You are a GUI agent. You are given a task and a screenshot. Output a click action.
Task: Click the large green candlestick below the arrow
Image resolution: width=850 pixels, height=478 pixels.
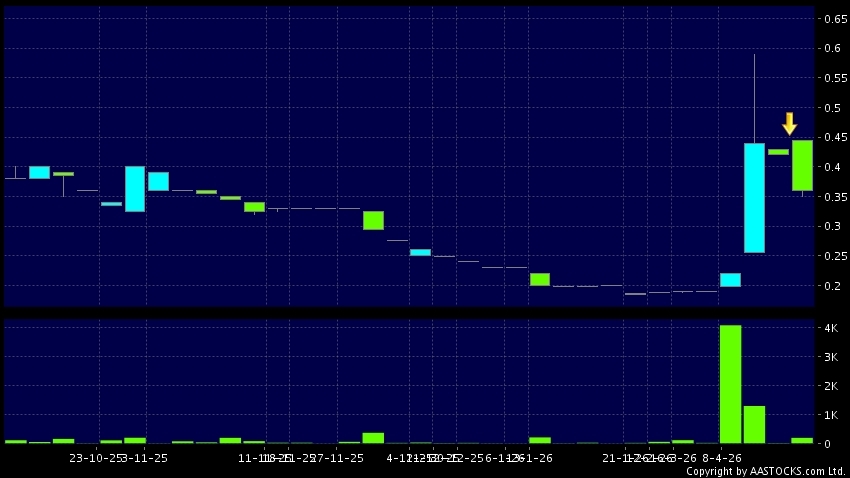pyautogui.click(x=802, y=165)
